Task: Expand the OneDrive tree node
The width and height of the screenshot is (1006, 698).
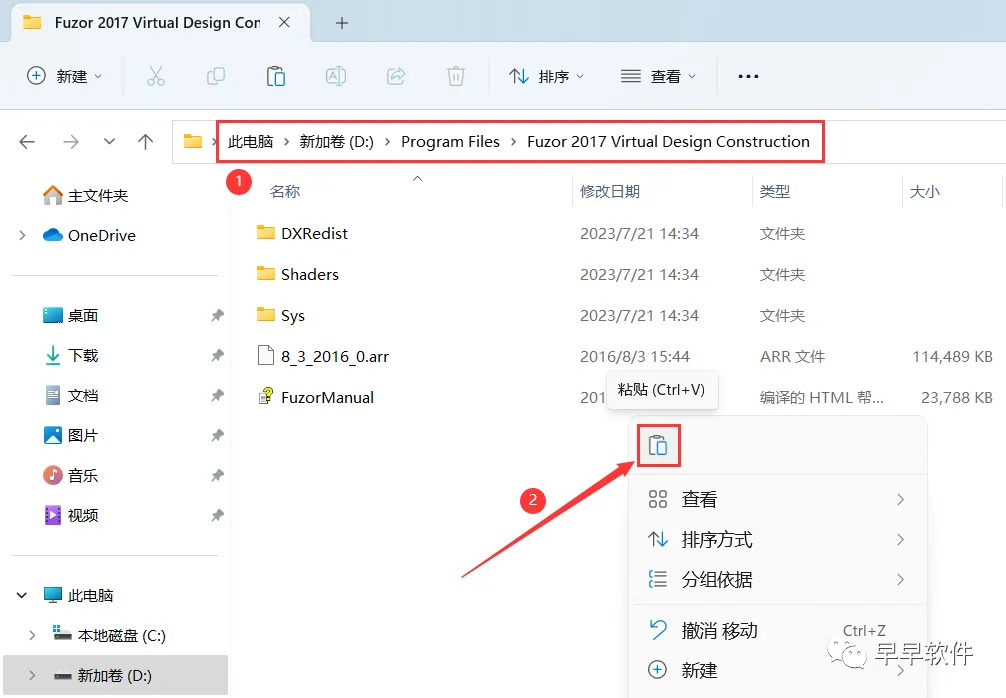Action: (x=22, y=235)
